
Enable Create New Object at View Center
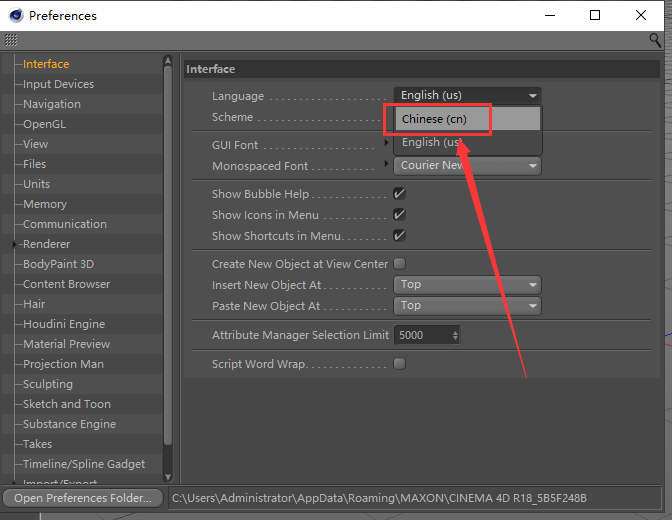399,264
